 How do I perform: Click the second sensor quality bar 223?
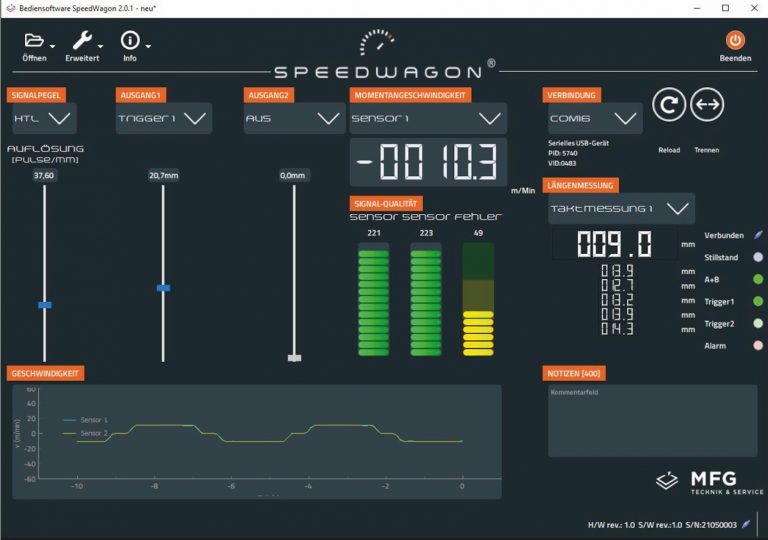tap(426, 299)
